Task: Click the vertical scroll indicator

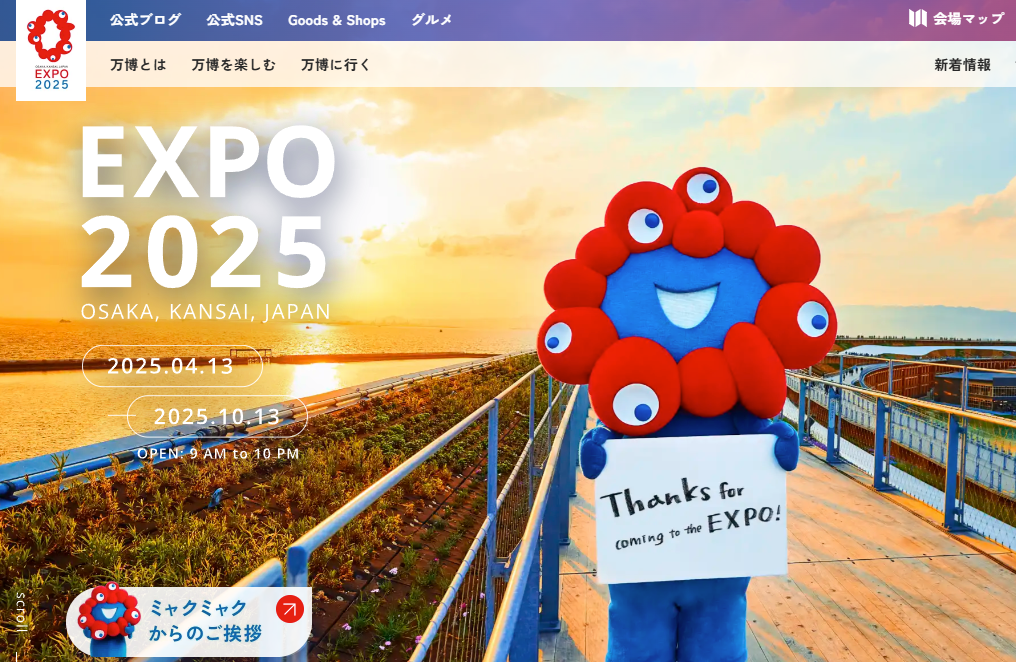Action: click(x=21, y=615)
